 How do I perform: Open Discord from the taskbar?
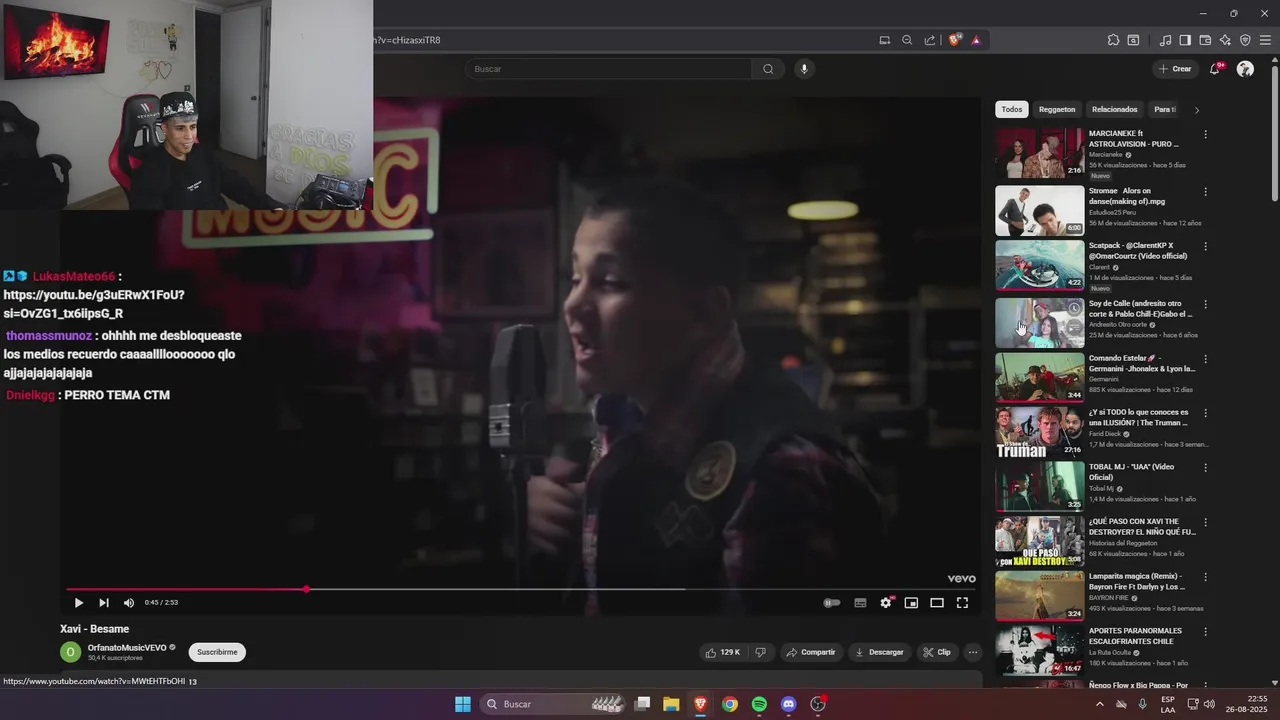pyautogui.click(x=788, y=704)
